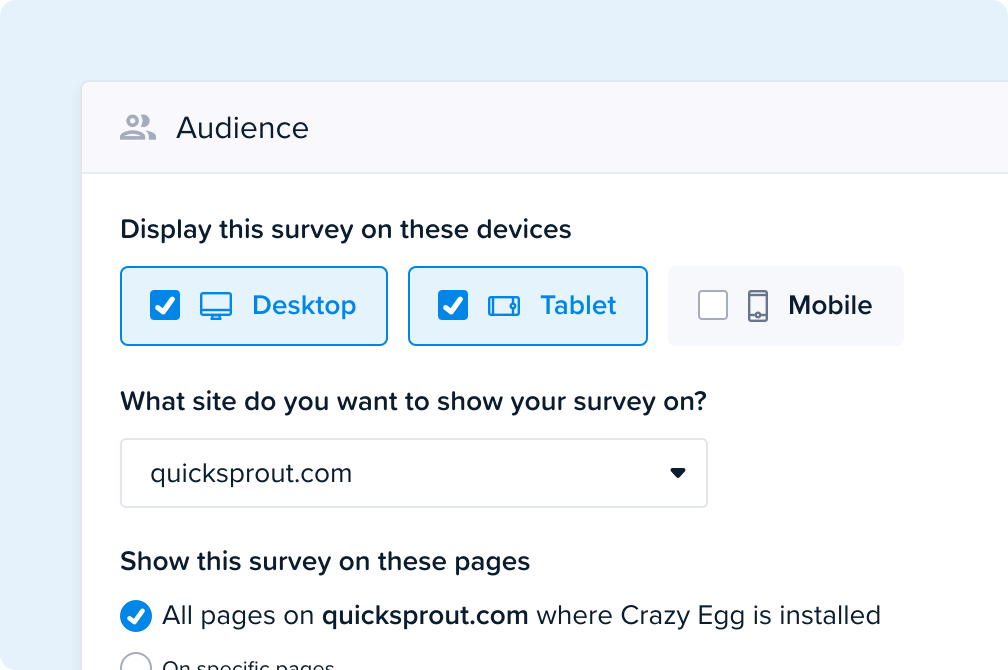Click the Mobile label text
1008x670 pixels.
click(x=831, y=305)
